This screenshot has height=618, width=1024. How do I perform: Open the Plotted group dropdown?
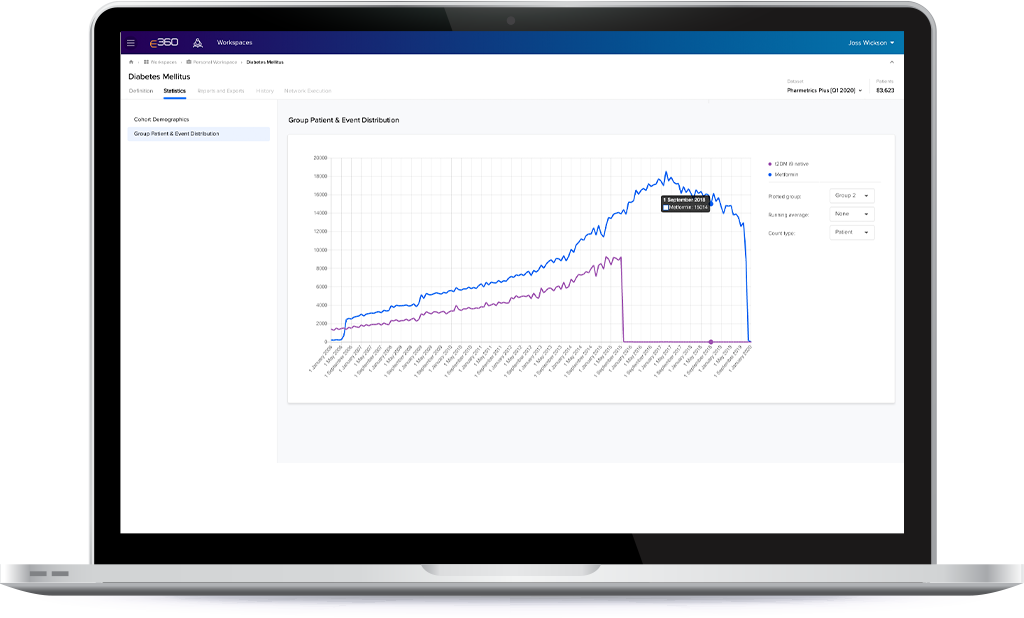click(x=852, y=196)
